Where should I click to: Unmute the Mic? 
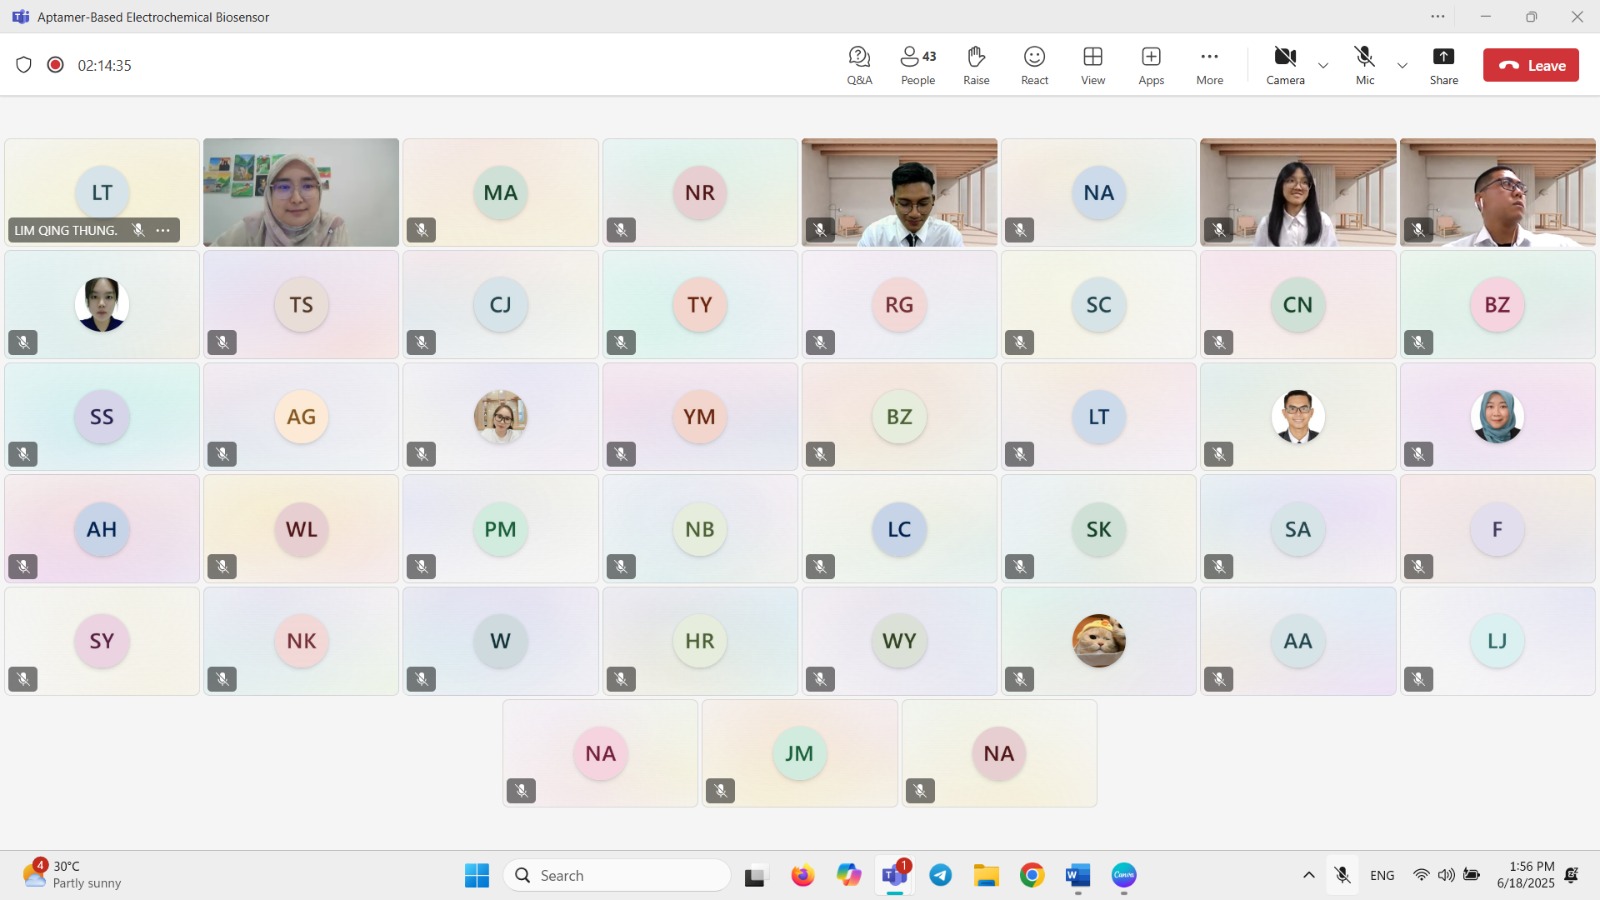[x=1365, y=65]
